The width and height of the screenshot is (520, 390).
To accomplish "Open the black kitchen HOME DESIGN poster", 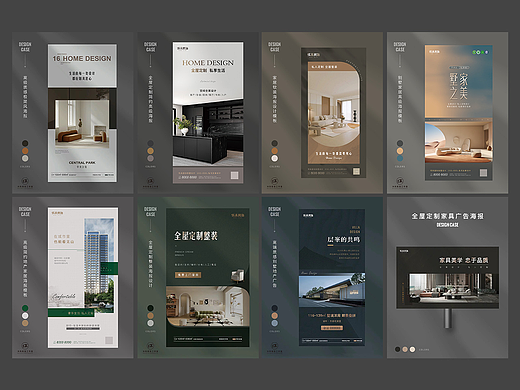I will pos(208,112).
